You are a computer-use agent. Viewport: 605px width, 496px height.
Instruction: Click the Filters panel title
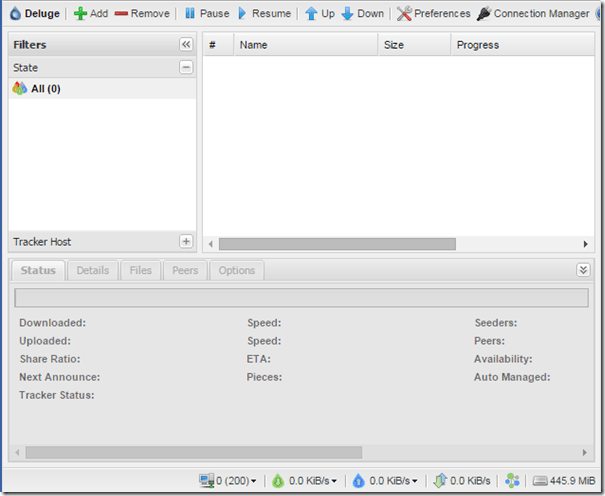tap(30, 45)
